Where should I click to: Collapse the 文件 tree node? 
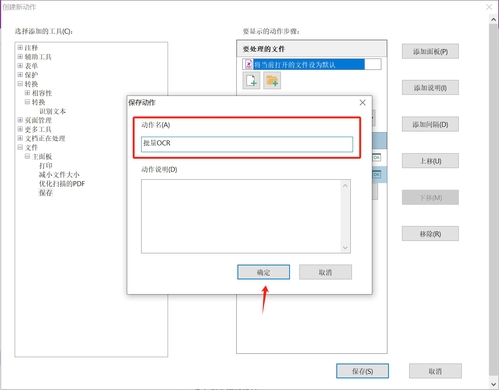tap(20, 147)
